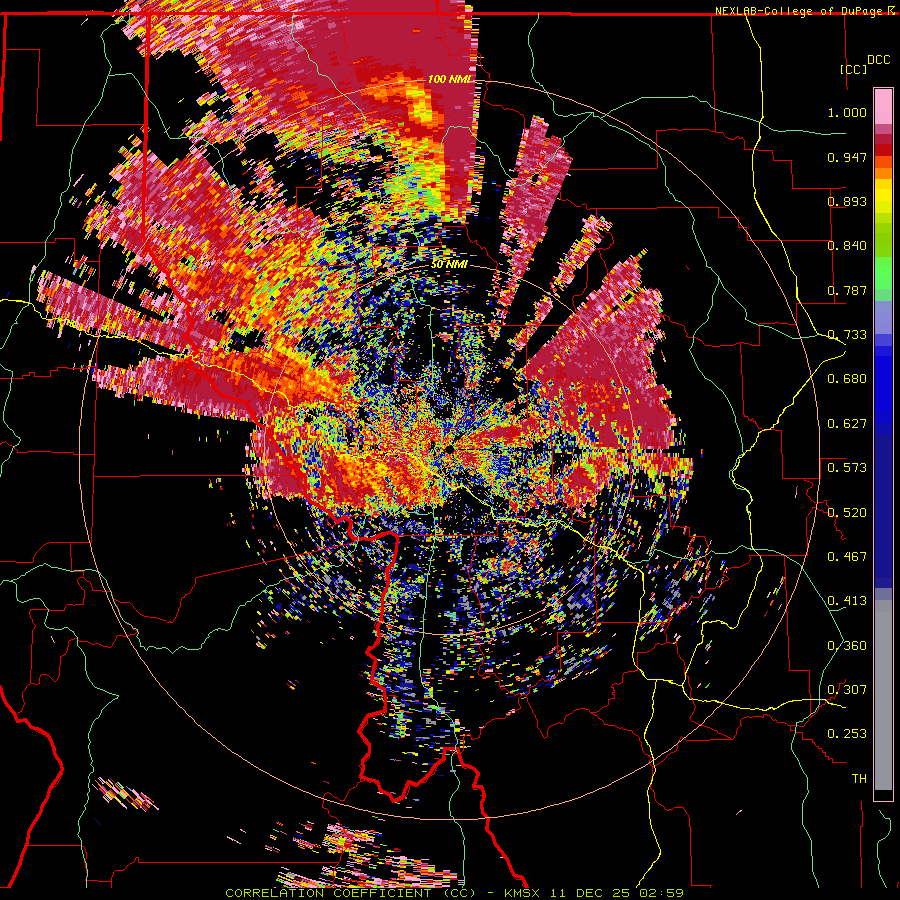
Task: Click the radar site at the map center
Action: click(449, 449)
